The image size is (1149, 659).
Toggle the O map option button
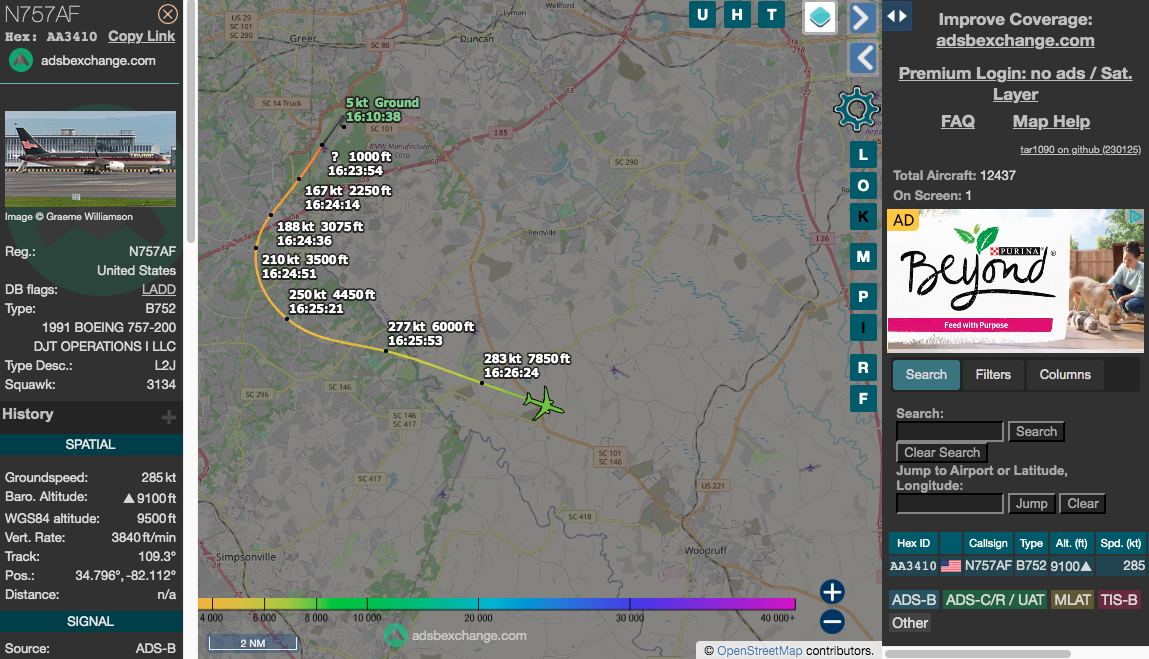863,185
